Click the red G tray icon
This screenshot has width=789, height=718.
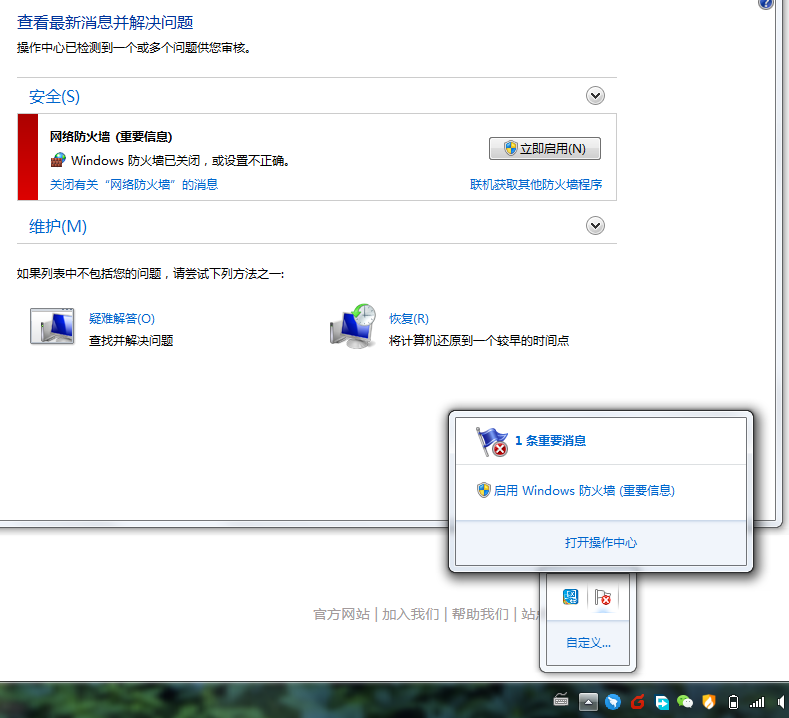tap(638, 701)
